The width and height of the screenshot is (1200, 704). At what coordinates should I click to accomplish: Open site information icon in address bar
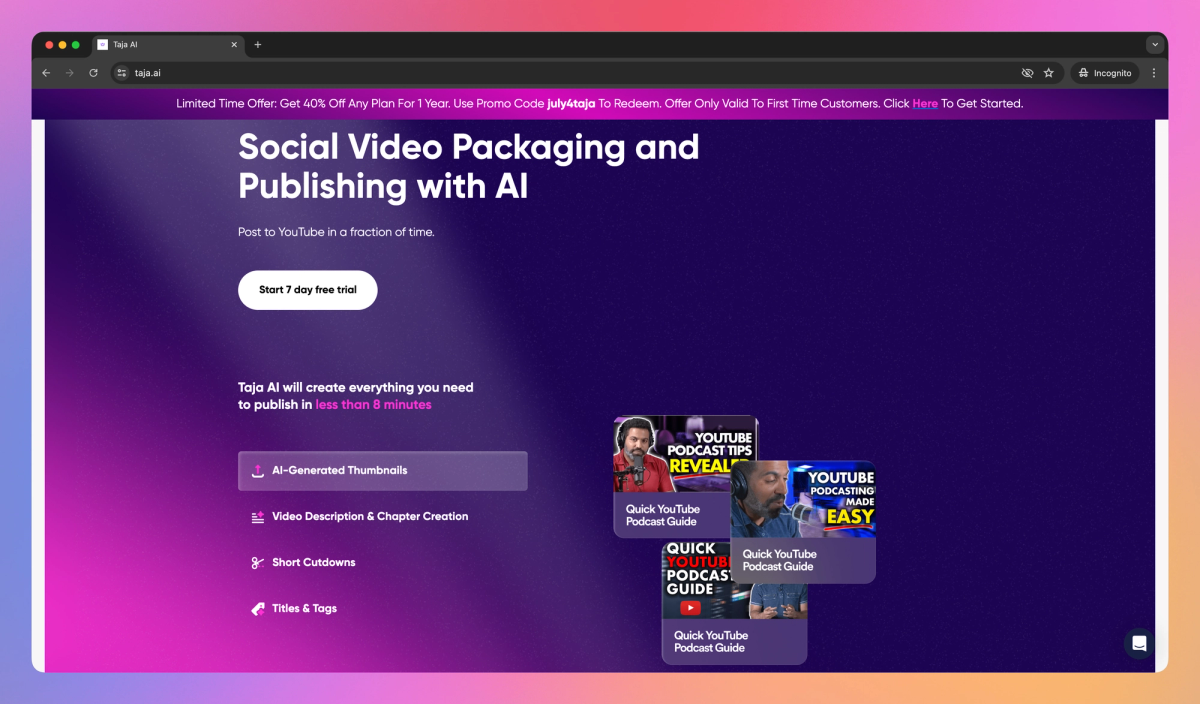[122, 73]
